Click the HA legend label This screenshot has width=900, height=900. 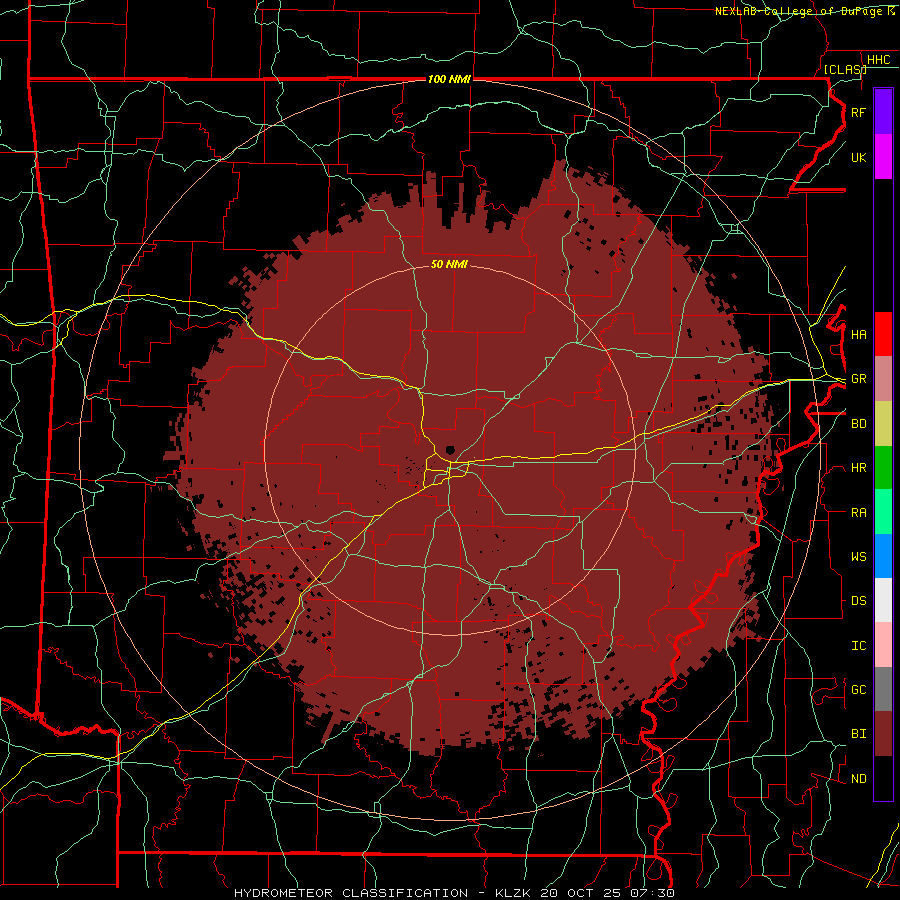[x=858, y=334]
